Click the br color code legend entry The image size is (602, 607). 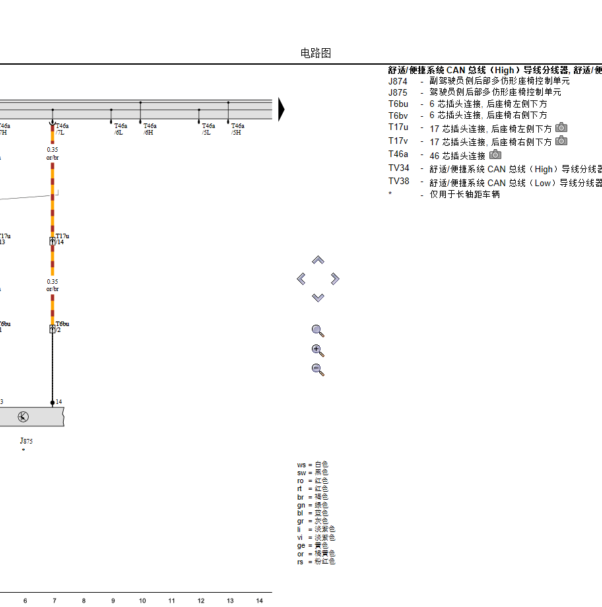click(312, 497)
